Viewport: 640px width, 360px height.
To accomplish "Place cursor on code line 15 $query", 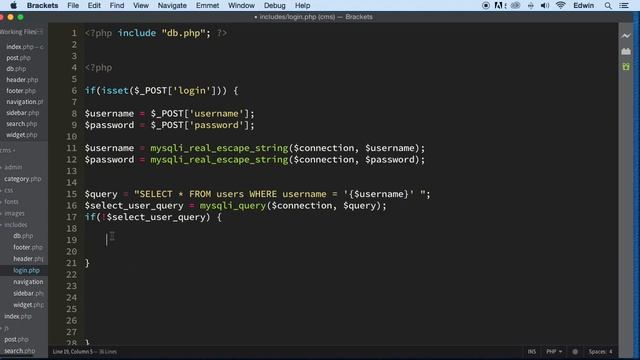I will [x=101, y=194].
